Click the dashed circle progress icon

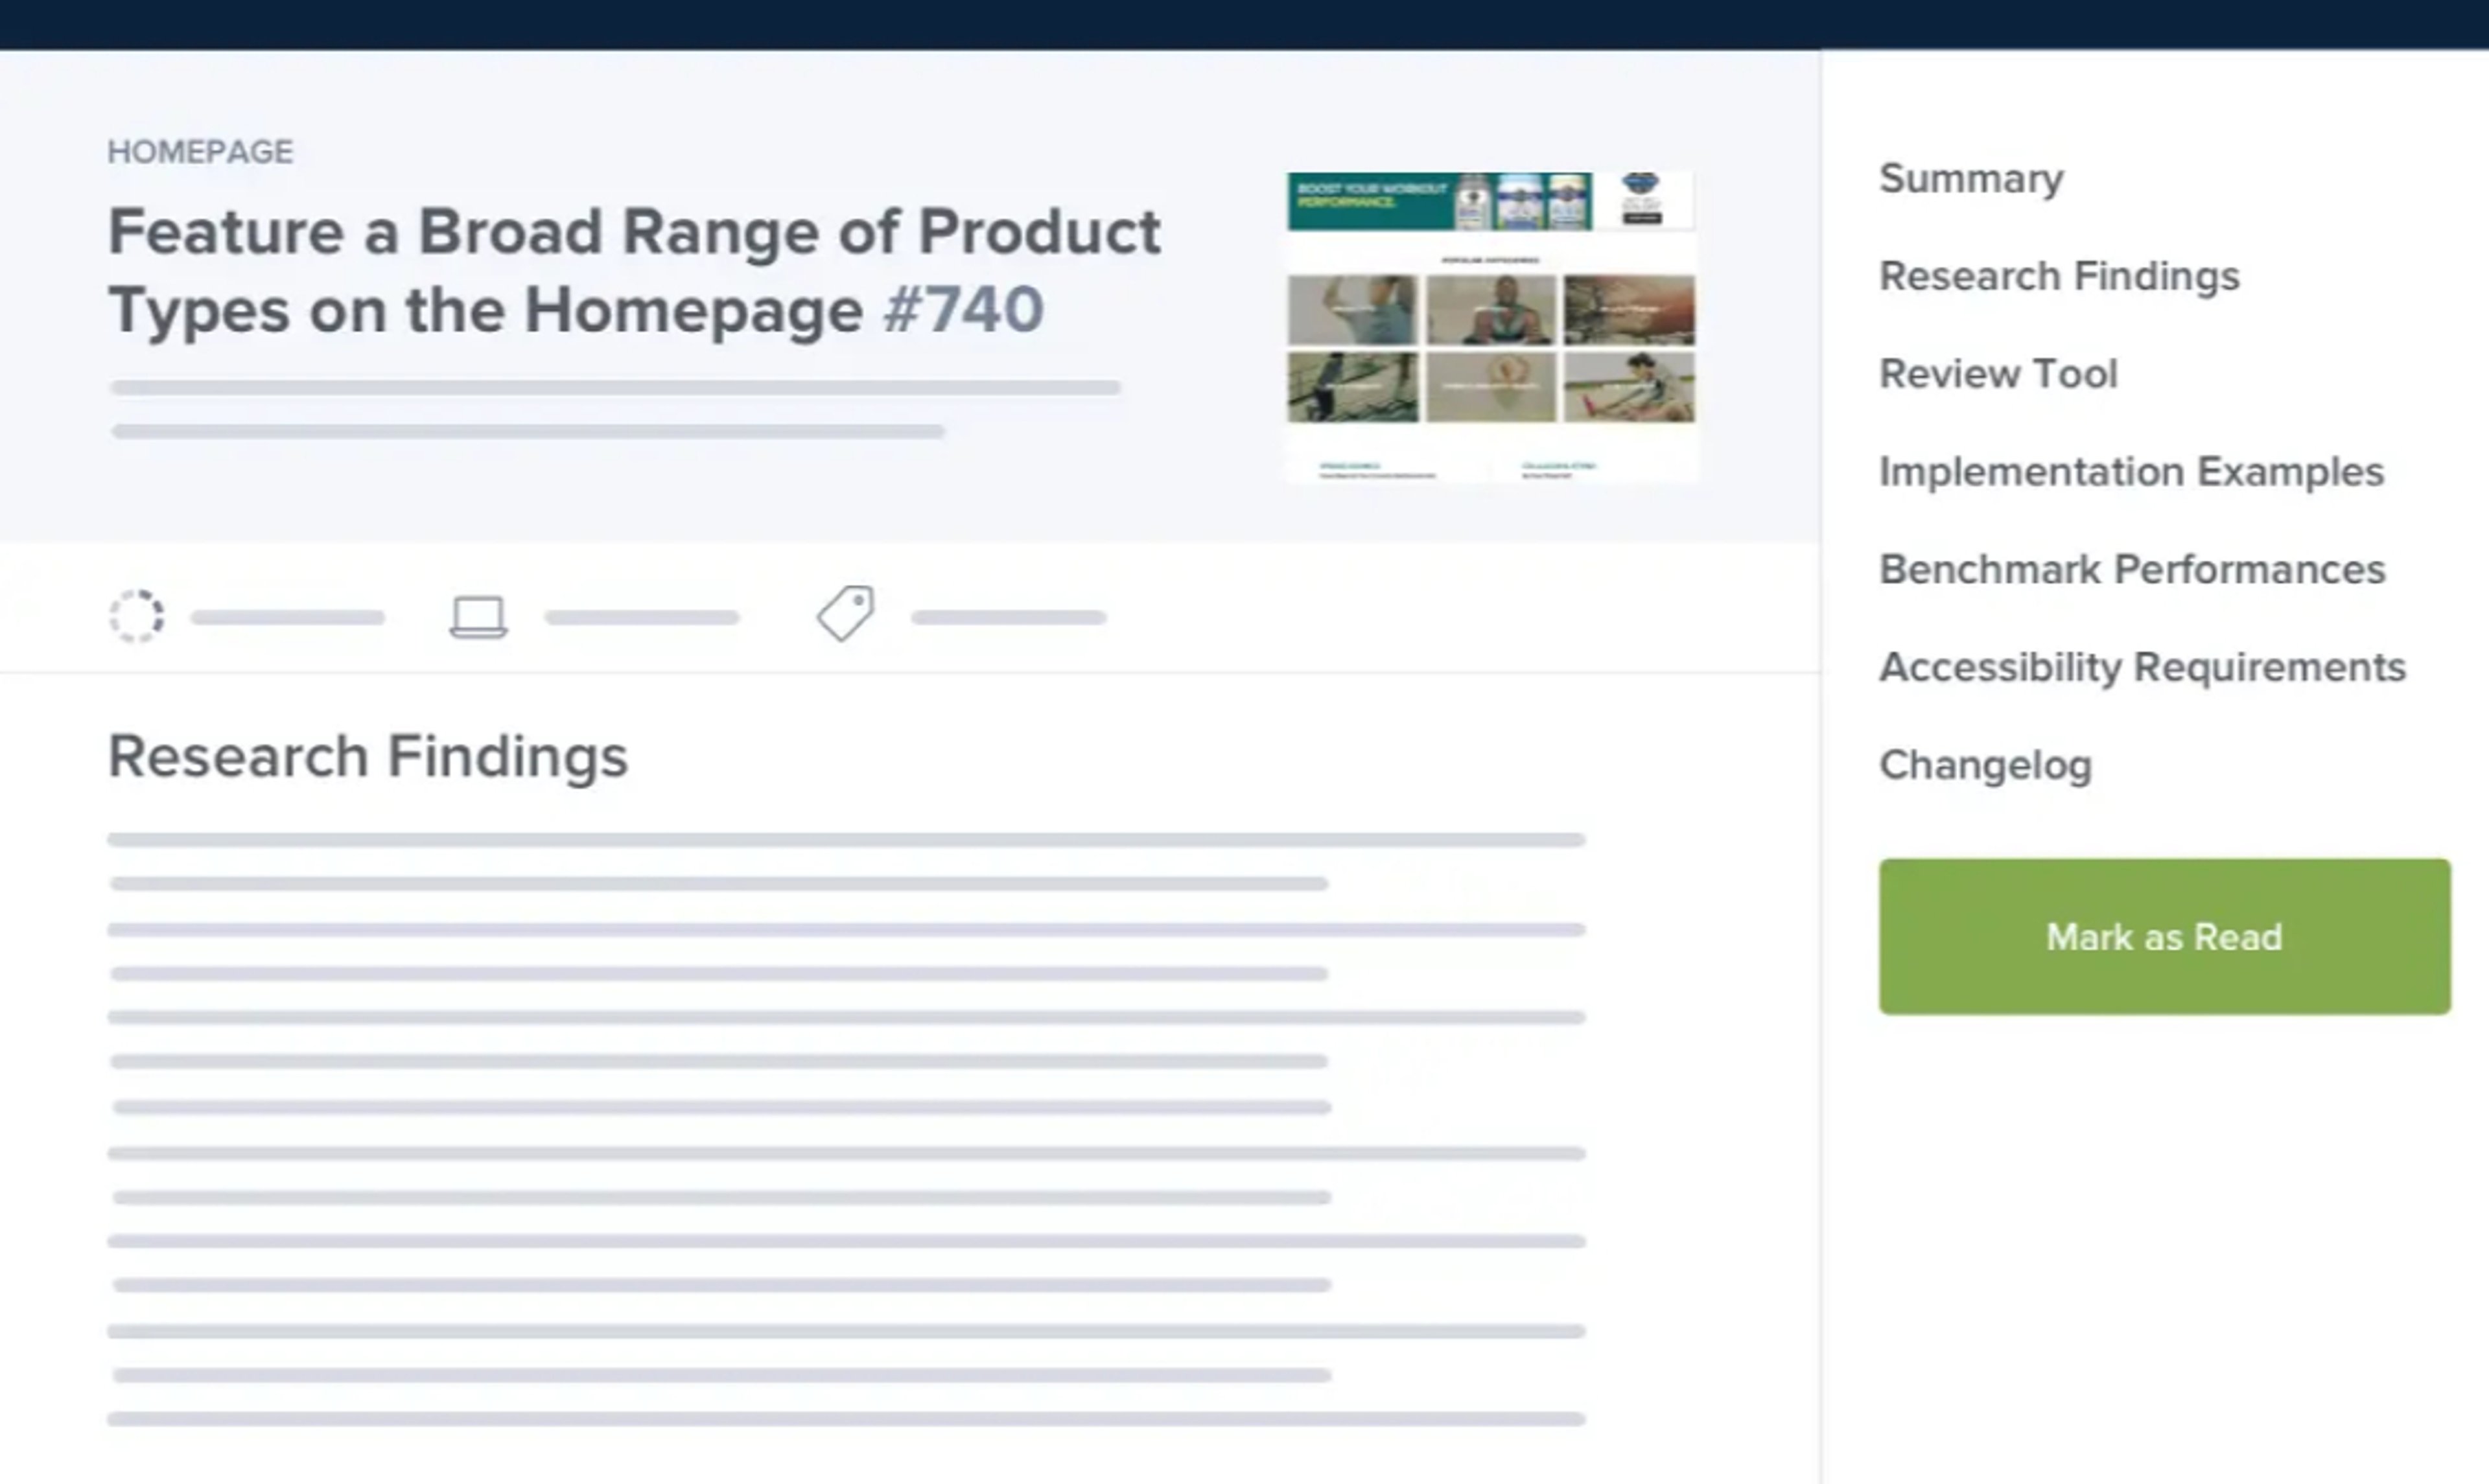click(137, 616)
